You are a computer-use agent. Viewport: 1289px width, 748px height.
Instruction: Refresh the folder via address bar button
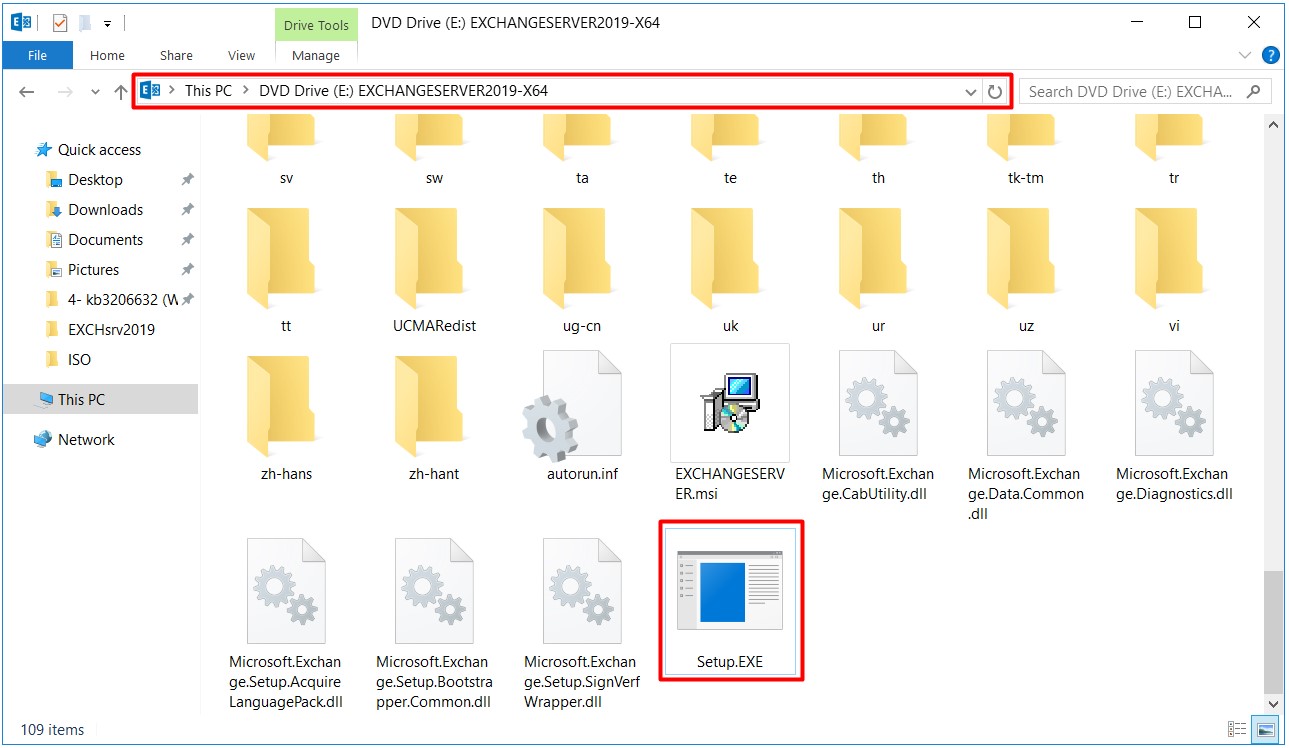click(994, 91)
